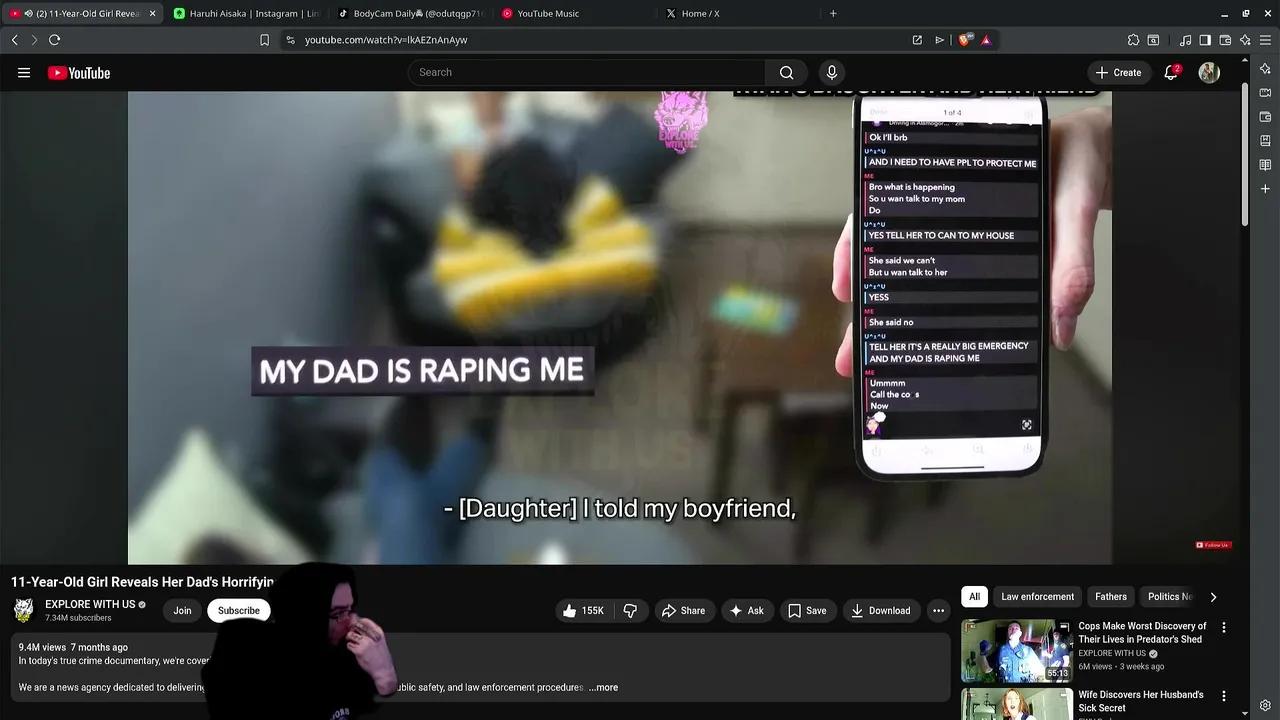This screenshot has width=1280, height=720.
Task: Open menu for Wife Discovers Her Husband's video
Action: pyautogui.click(x=1223, y=696)
